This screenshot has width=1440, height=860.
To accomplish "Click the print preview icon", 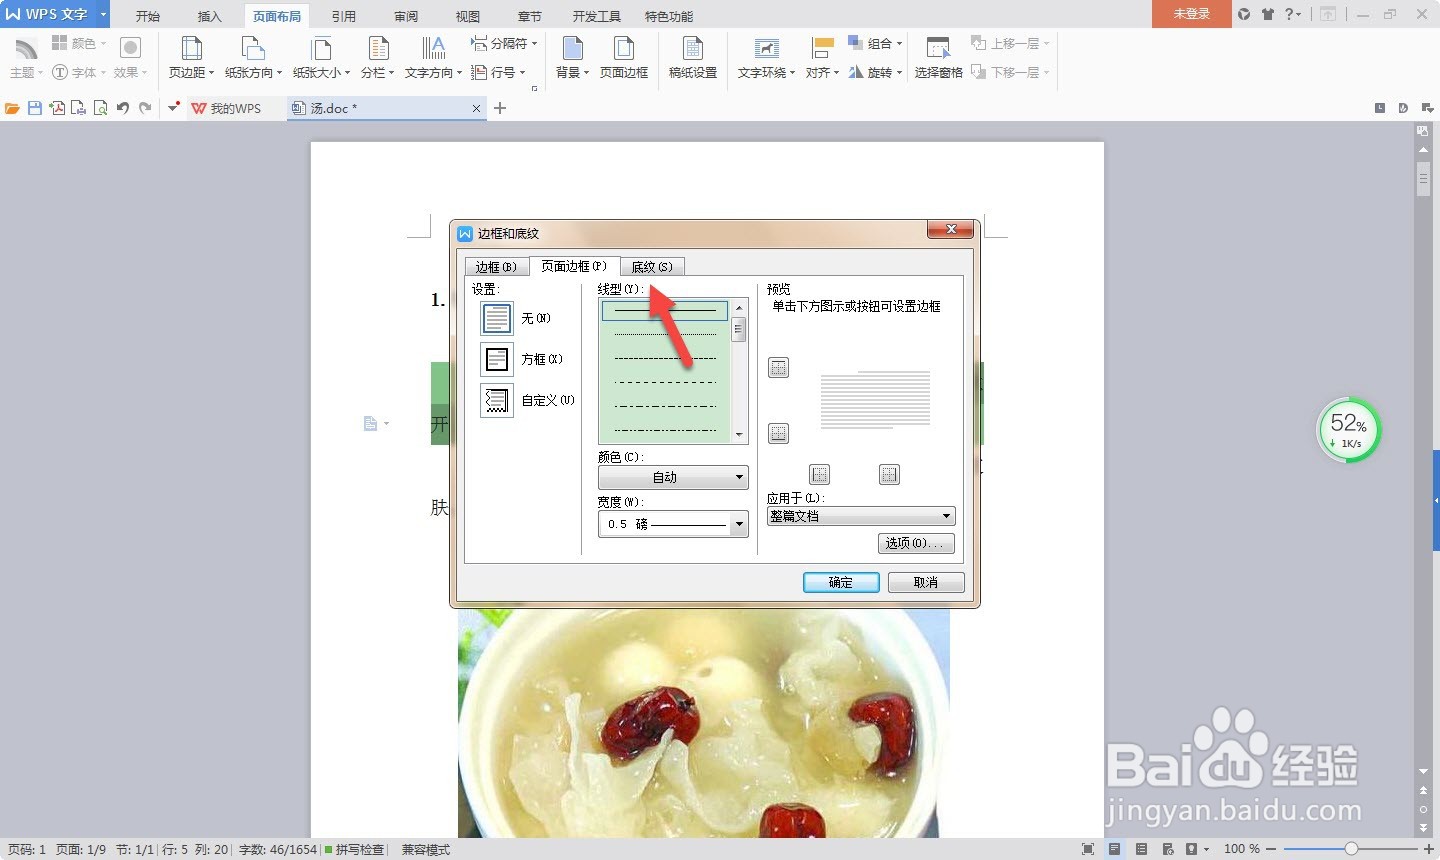I will click(x=100, y=108).
